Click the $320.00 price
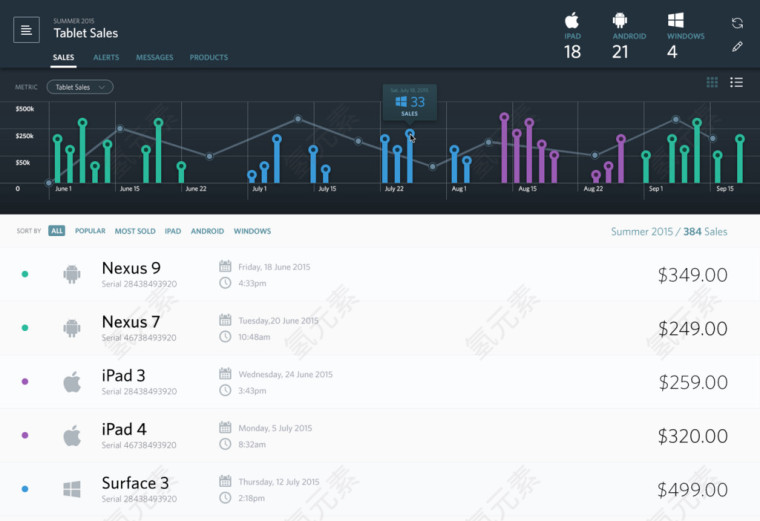This screenshot has width=760, height=521. (x=693, y=437)
